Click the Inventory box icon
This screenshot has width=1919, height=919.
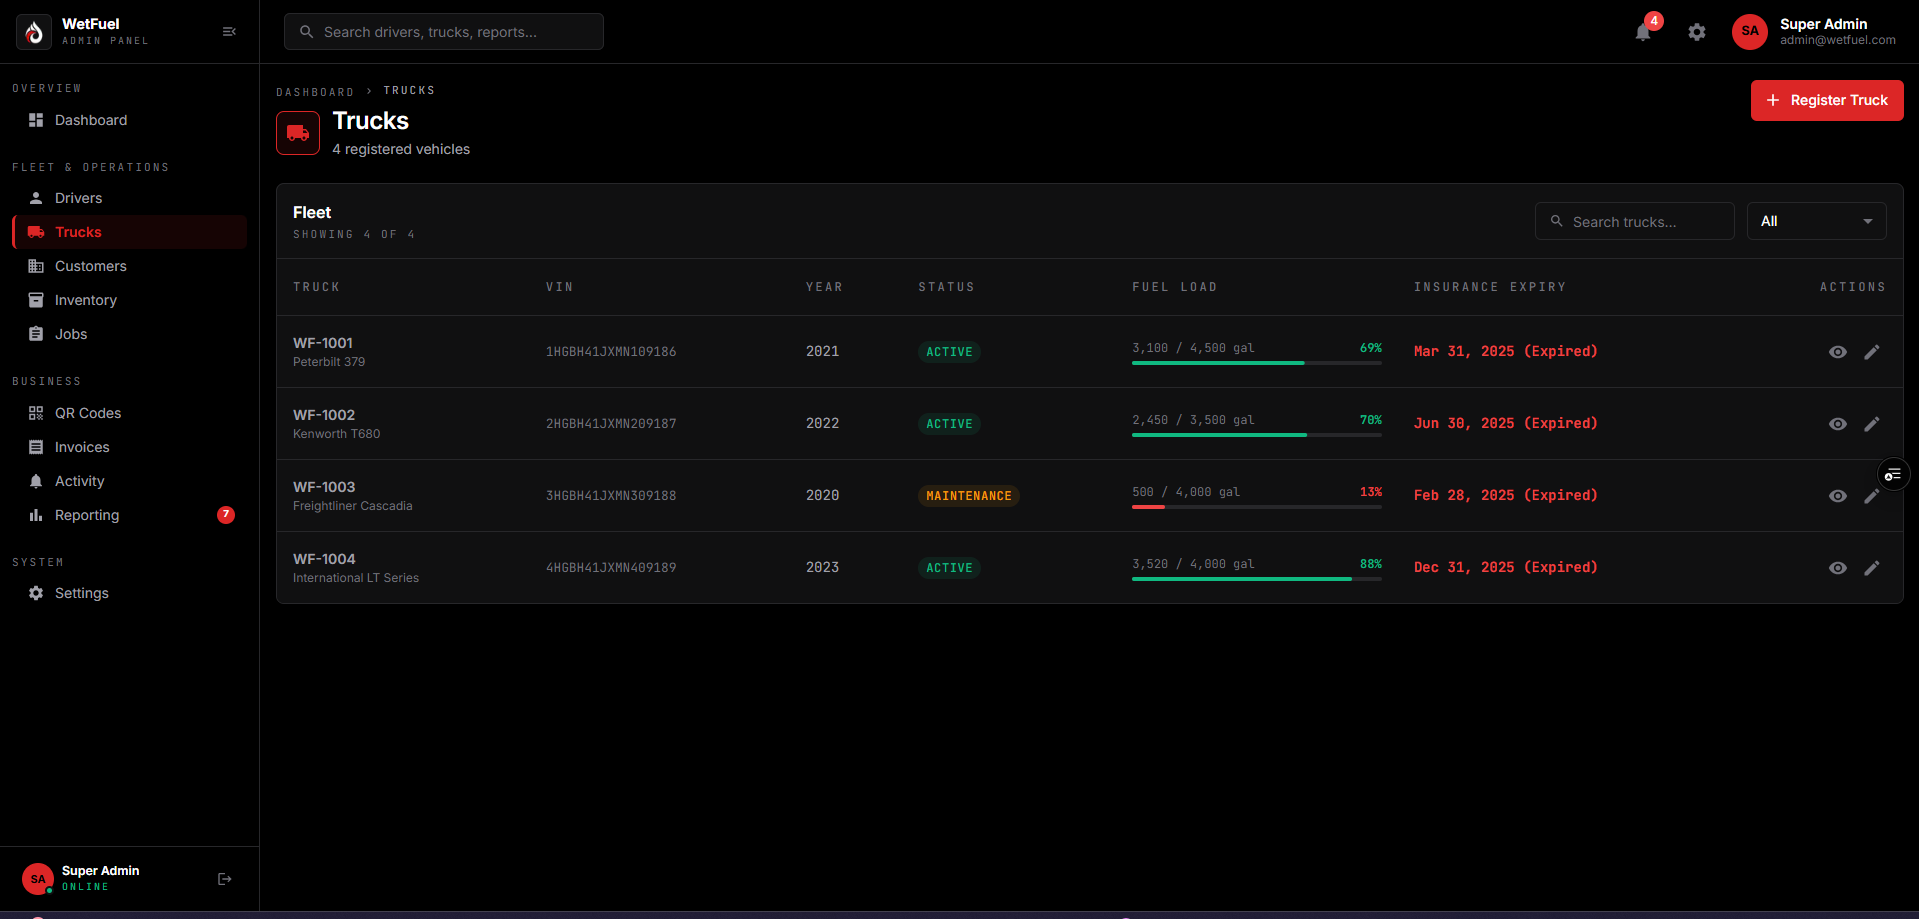[36, 300]
